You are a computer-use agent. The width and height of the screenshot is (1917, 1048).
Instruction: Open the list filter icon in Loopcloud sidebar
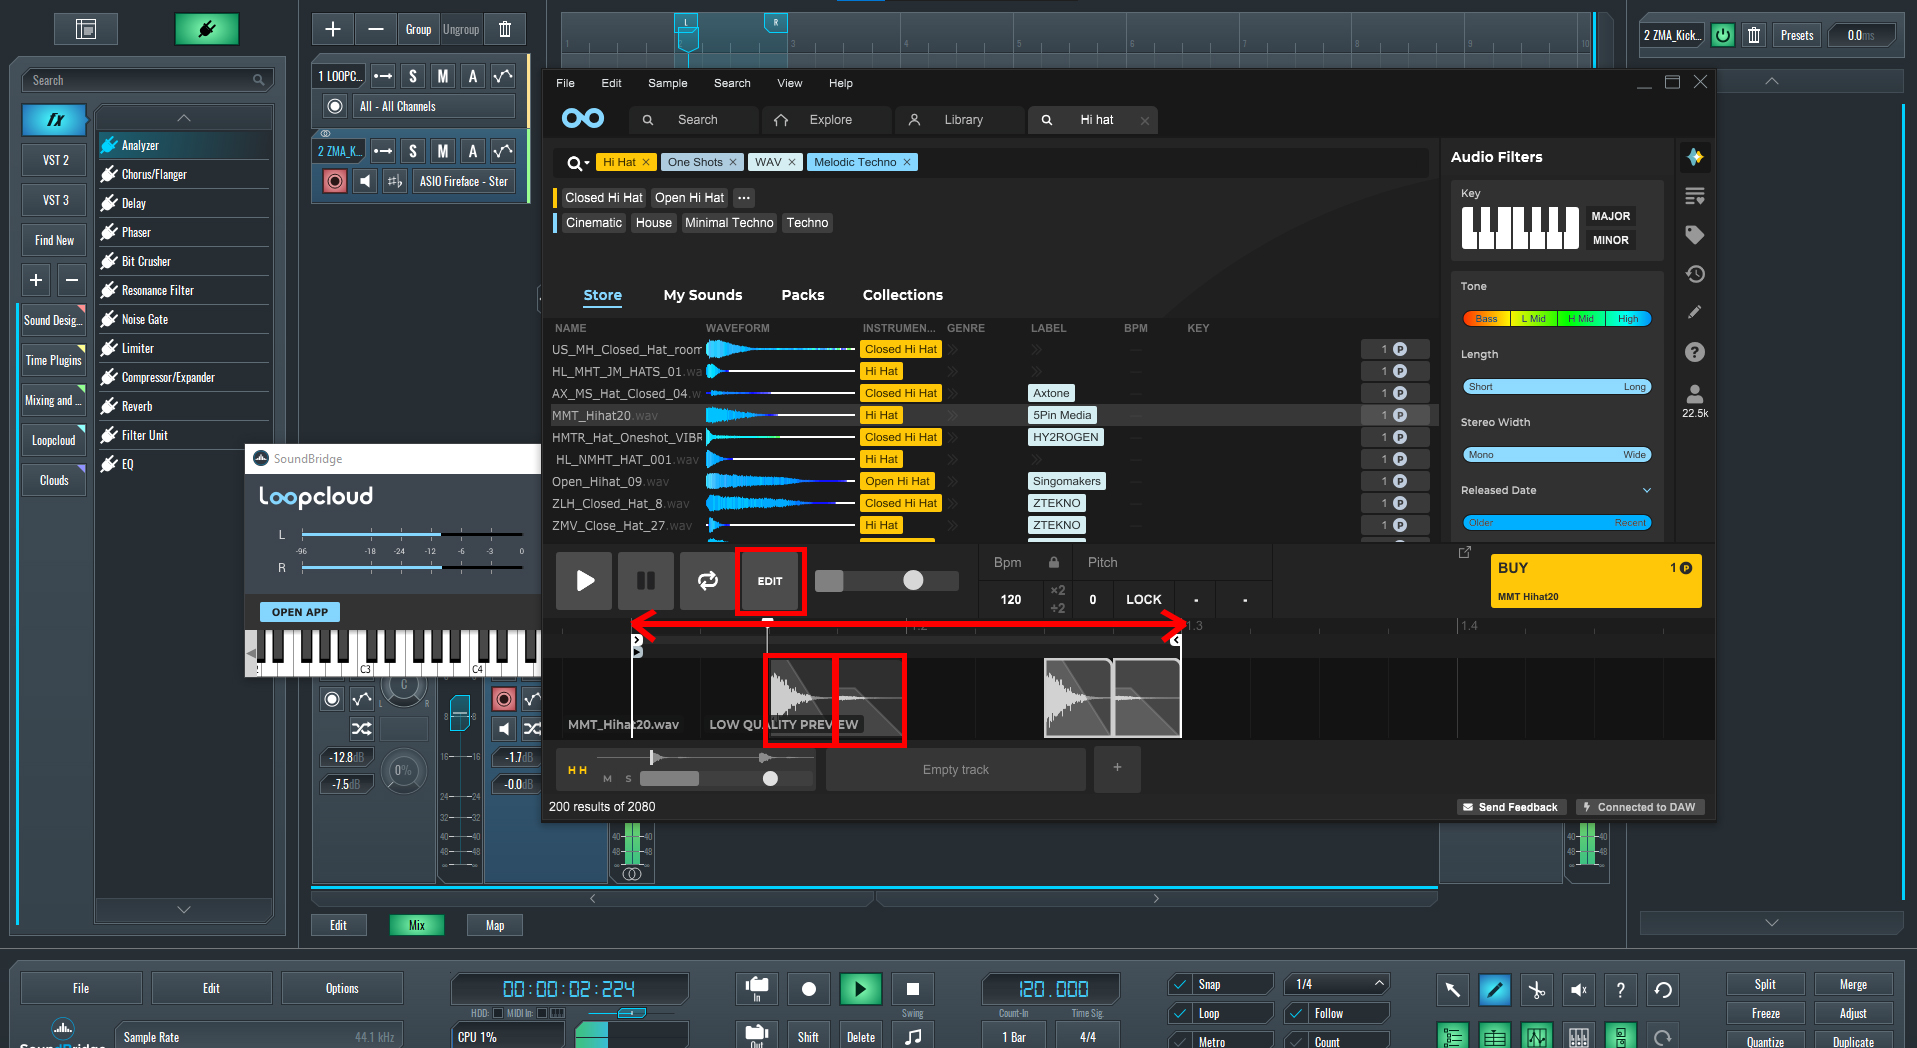[x=1695, y=196]
